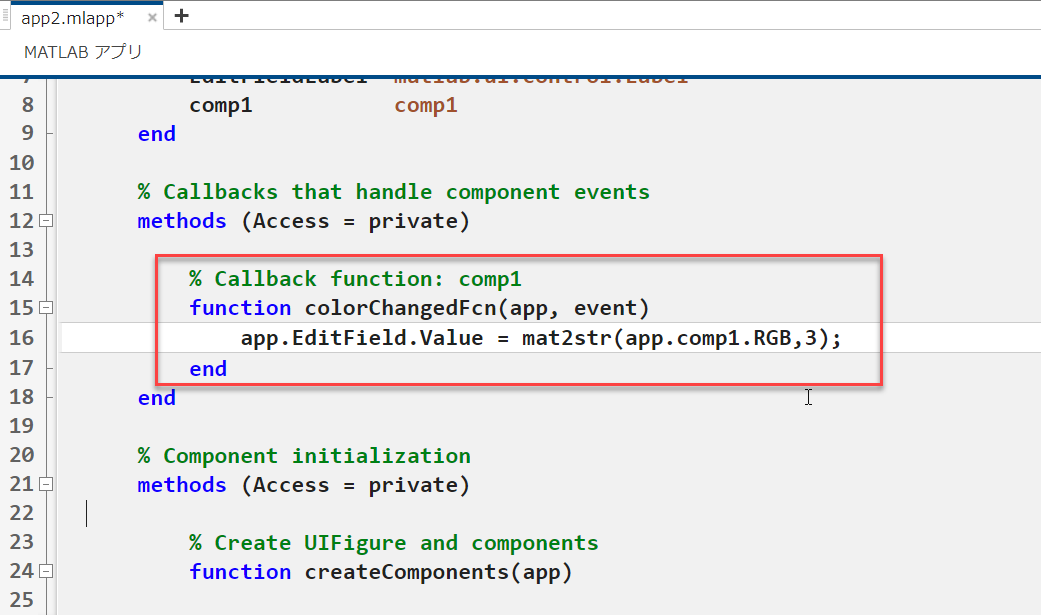
Task: Place cursor on colorChangedFcn function name
Action: tap(380, 308)
